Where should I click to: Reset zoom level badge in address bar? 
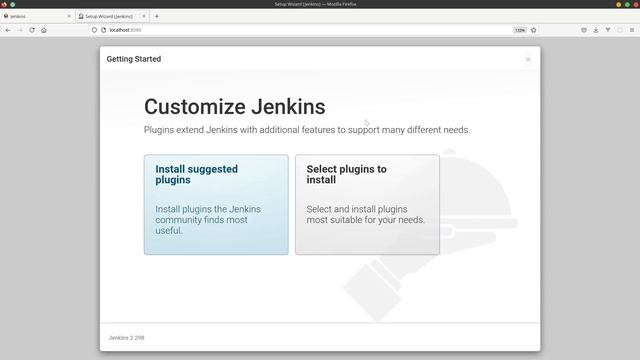520,30
